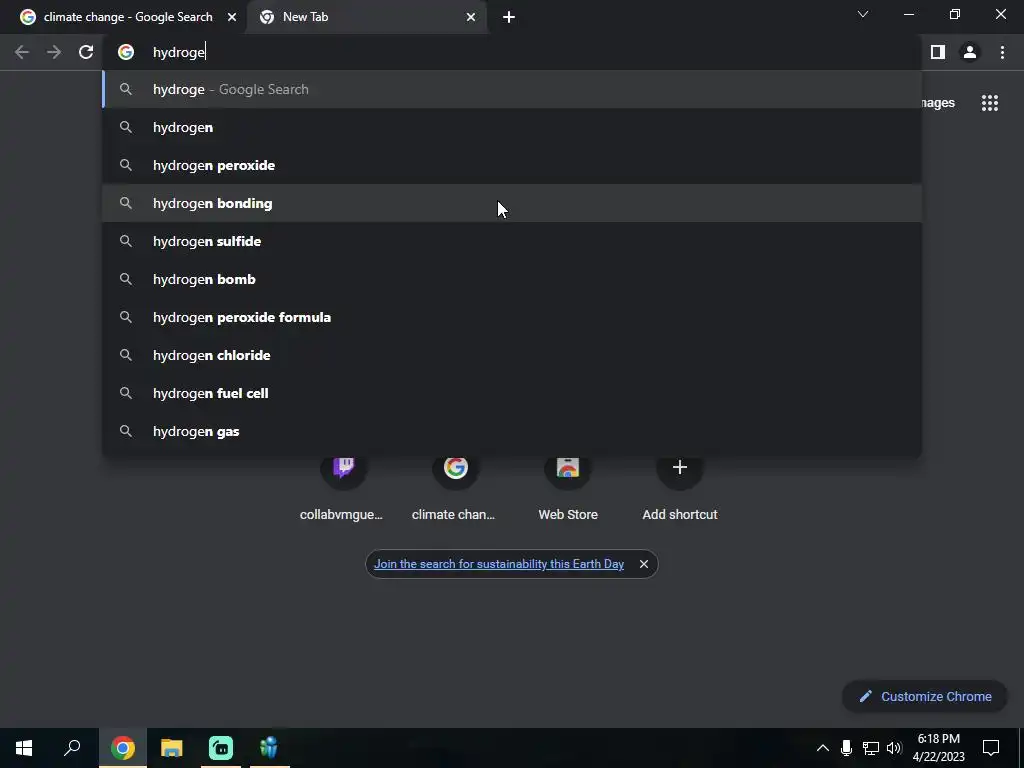Pick the 'hydrogen gas' suggestion

[x=512, y=431]
